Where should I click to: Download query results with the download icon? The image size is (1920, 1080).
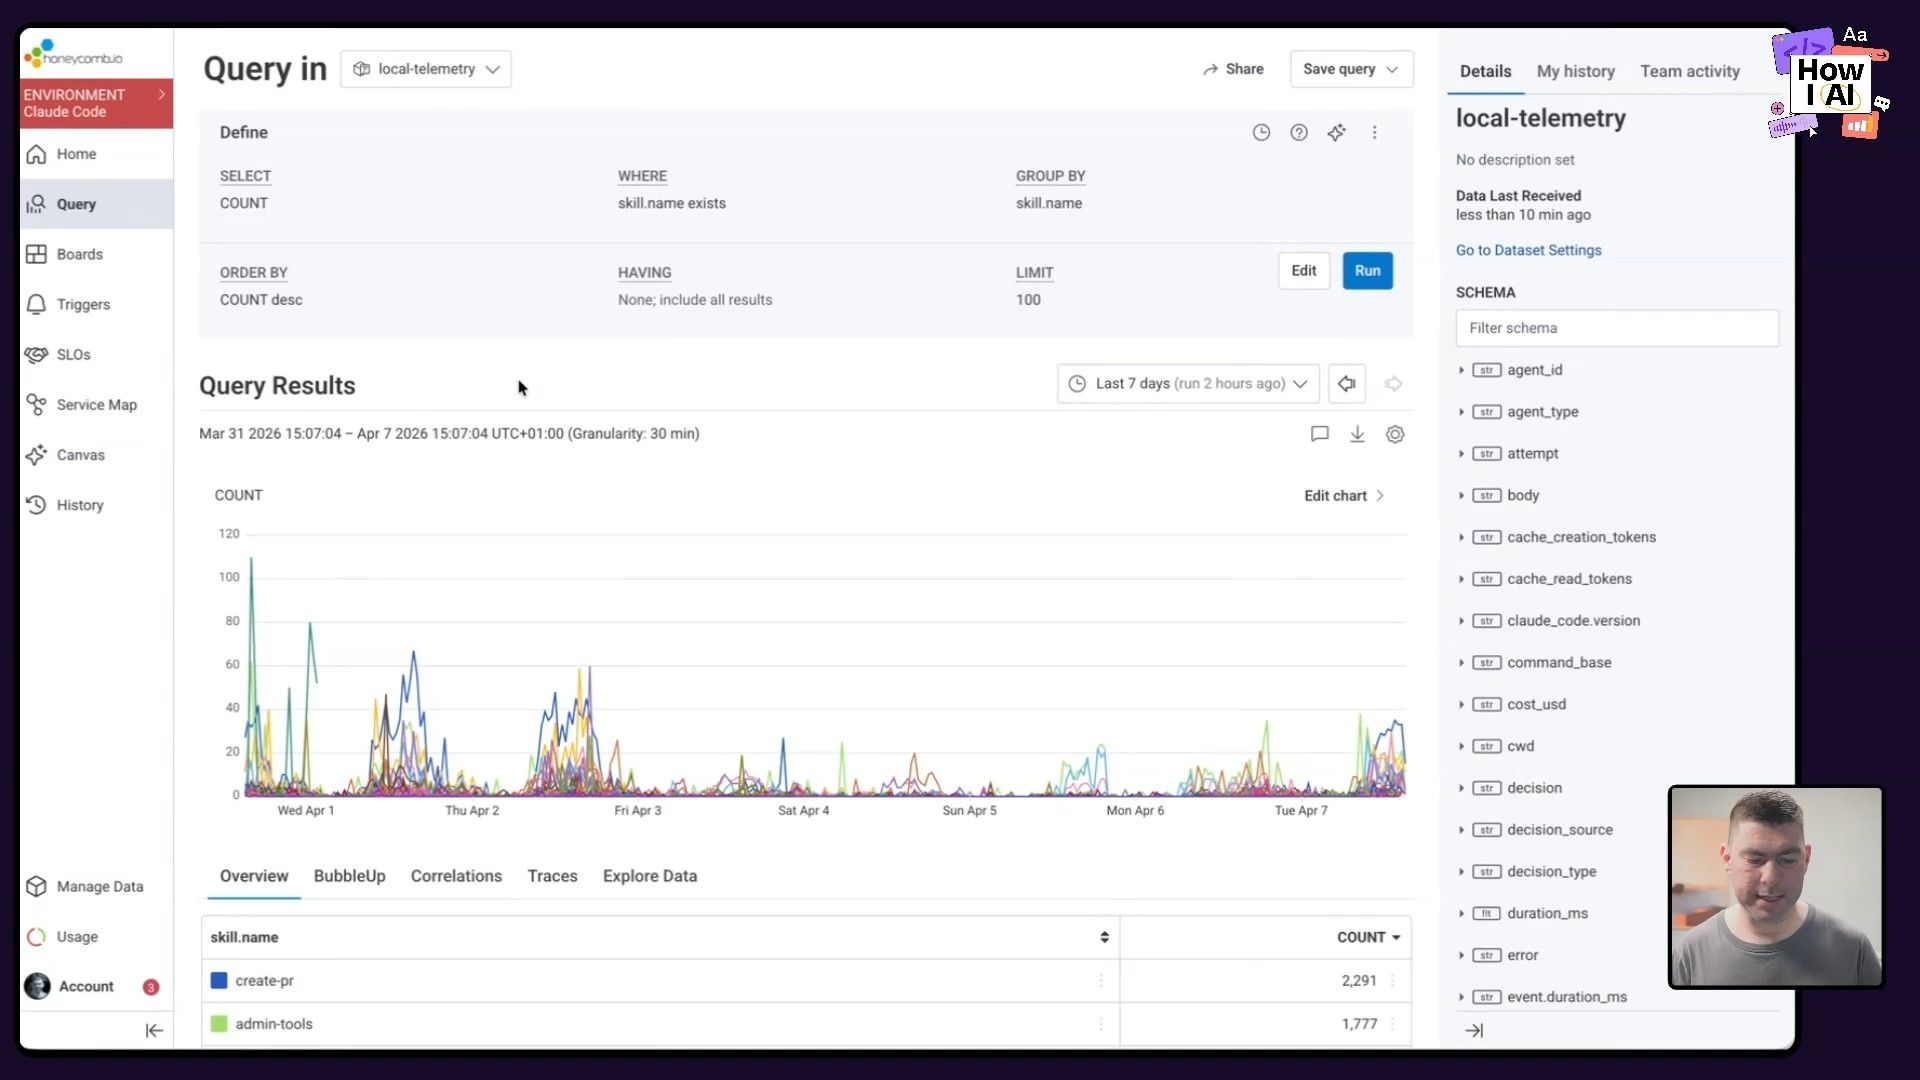[1357, 434]
